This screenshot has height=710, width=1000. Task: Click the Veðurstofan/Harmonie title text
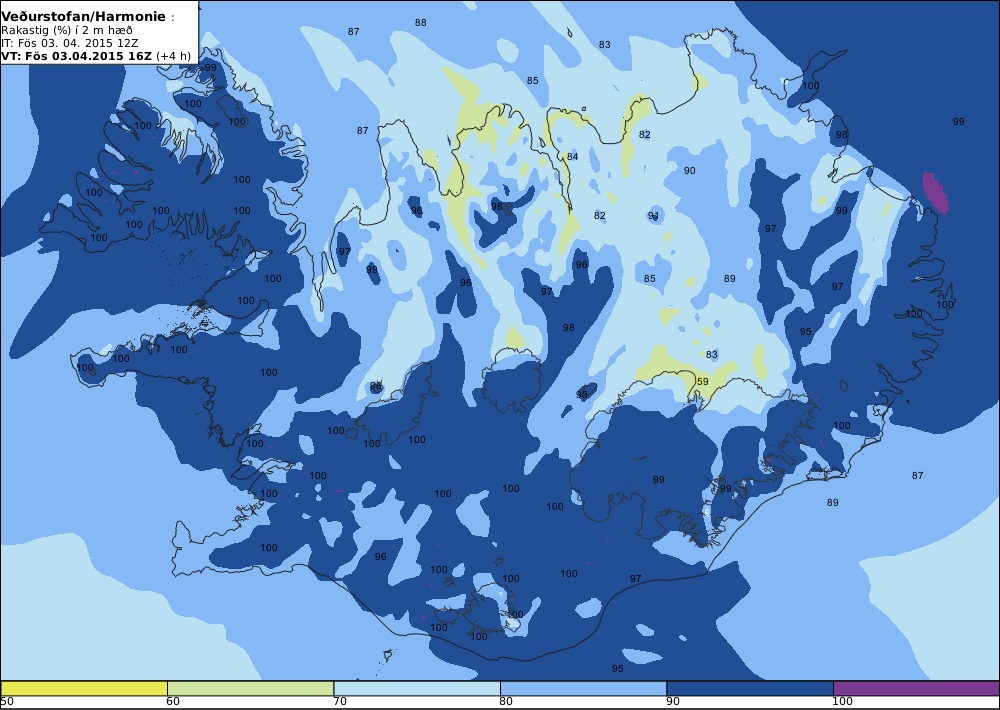[84, 17]
